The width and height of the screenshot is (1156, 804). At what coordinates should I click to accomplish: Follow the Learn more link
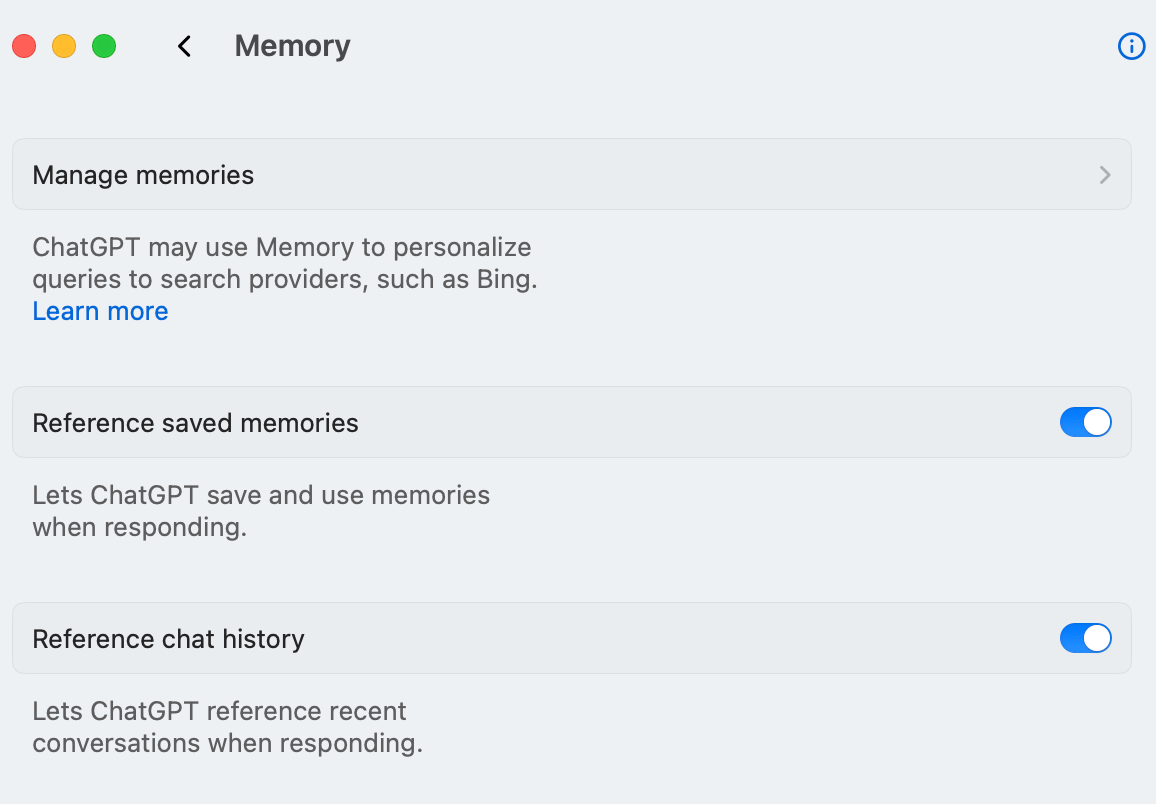(100, 311)
